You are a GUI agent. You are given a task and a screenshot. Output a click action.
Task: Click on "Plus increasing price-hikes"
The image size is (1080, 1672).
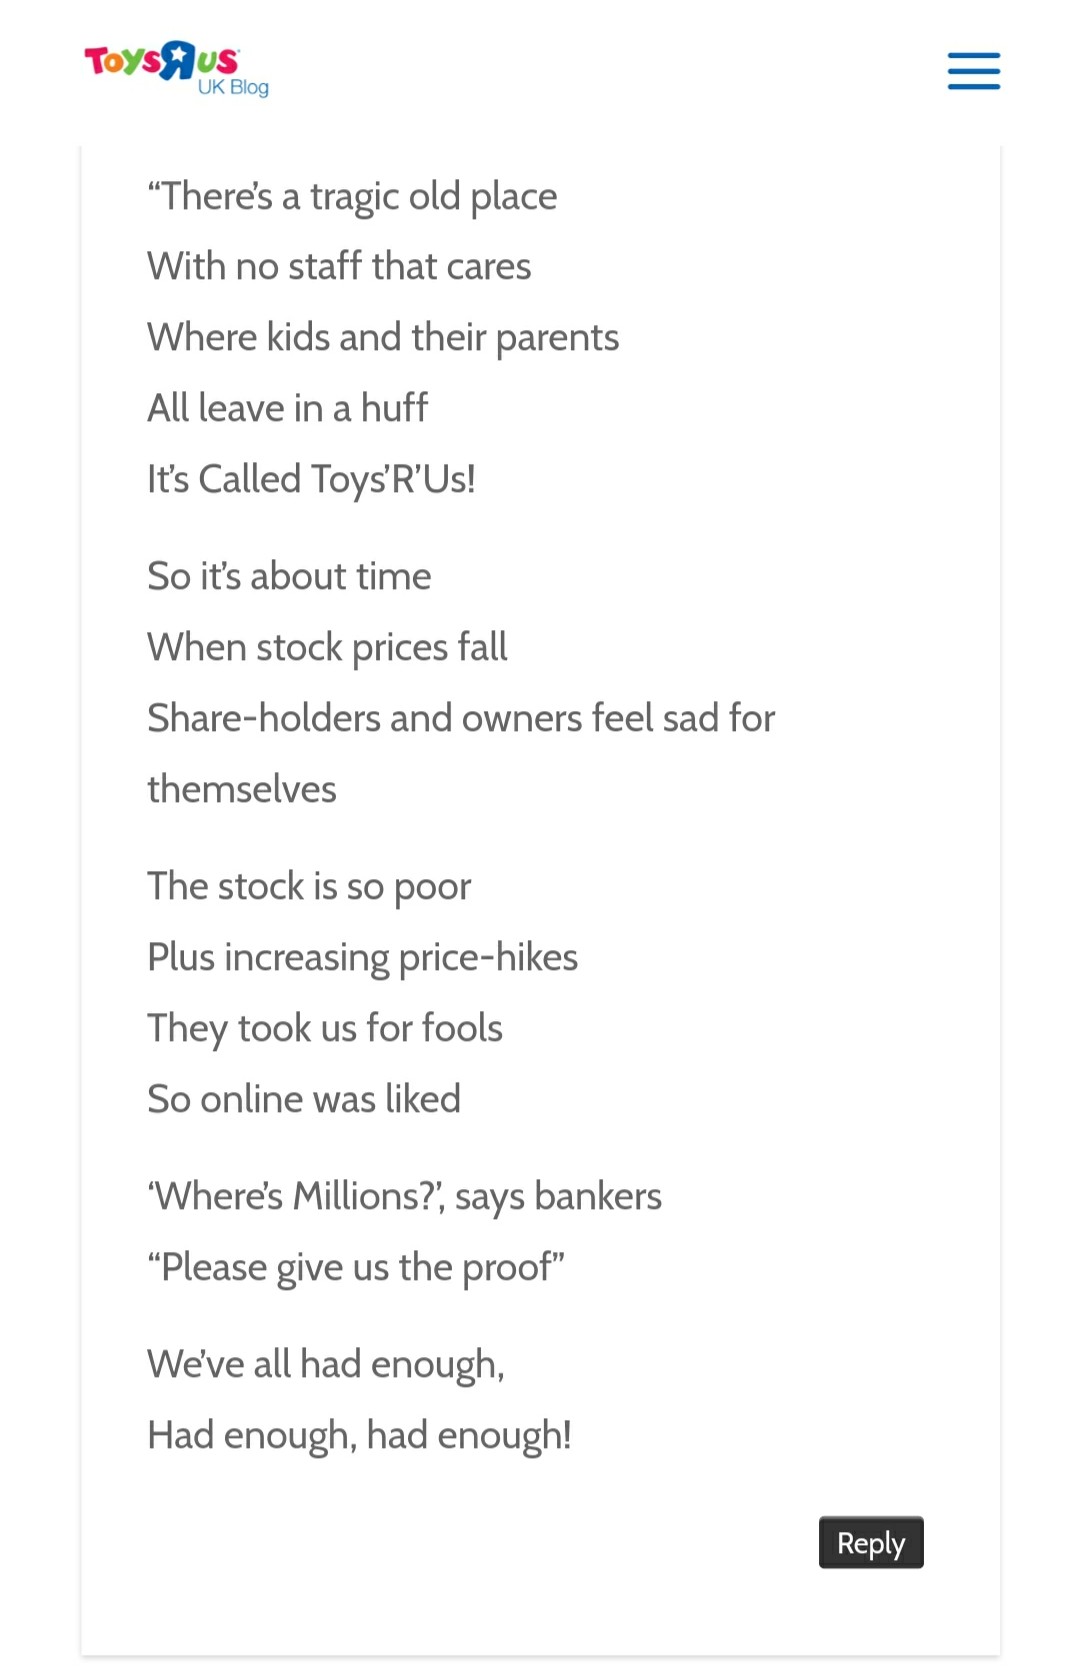(x=362, y=957)
